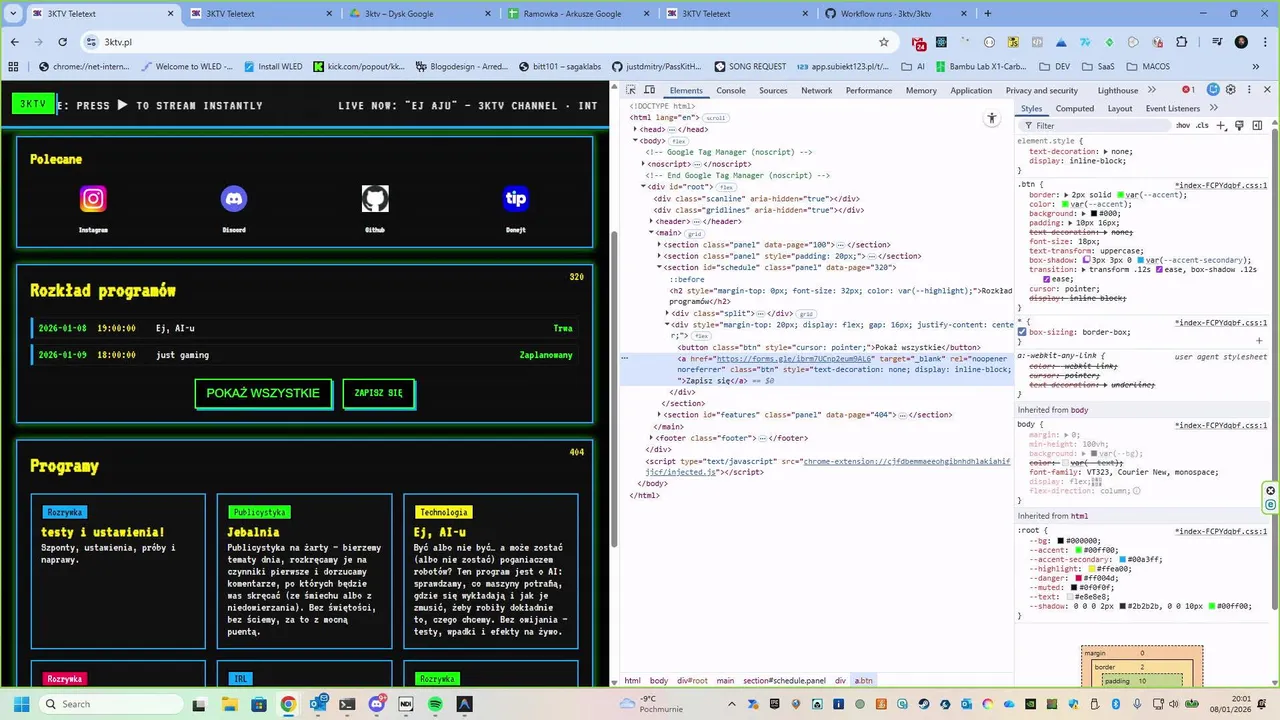Open index-FCPYdqbf.css:1 link beside .btn rule

[x=1221, y=185]
